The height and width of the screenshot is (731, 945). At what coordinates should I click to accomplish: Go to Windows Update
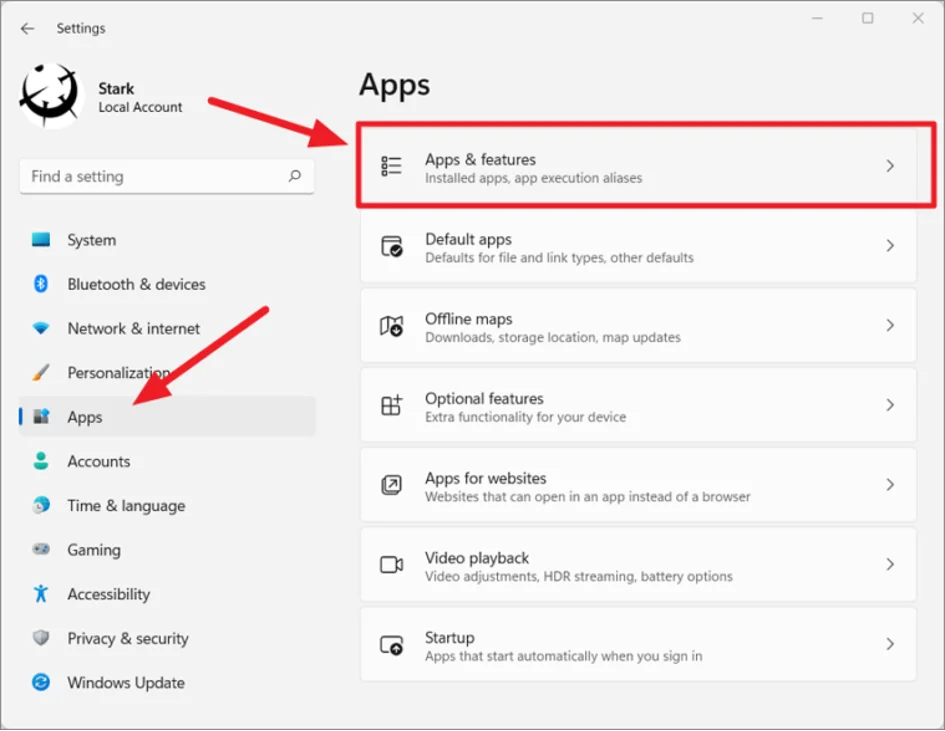125,682
